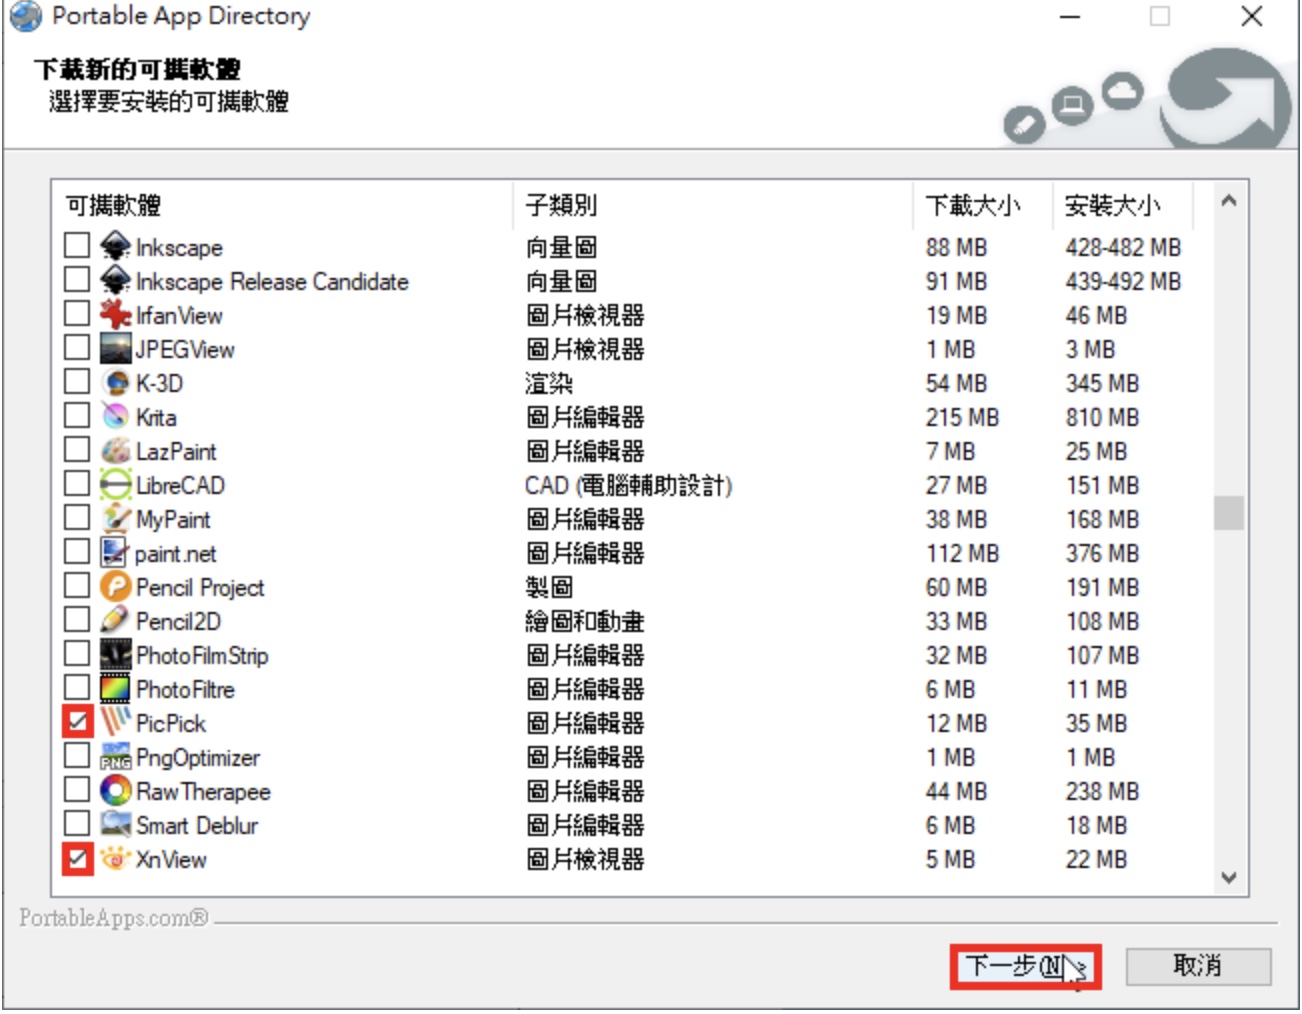Close the Portable App Directory window
The height and width of the screenshot is (1014, 1302).
pyautogui.click(x=1251, y=16)
